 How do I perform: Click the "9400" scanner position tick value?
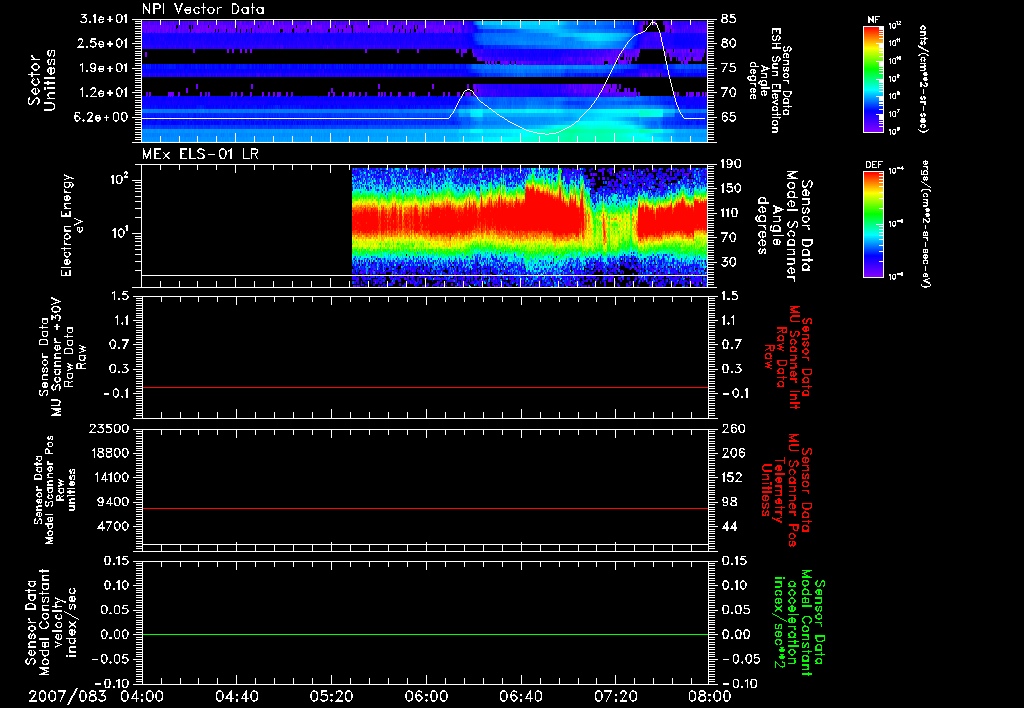(x=113, y=502)
